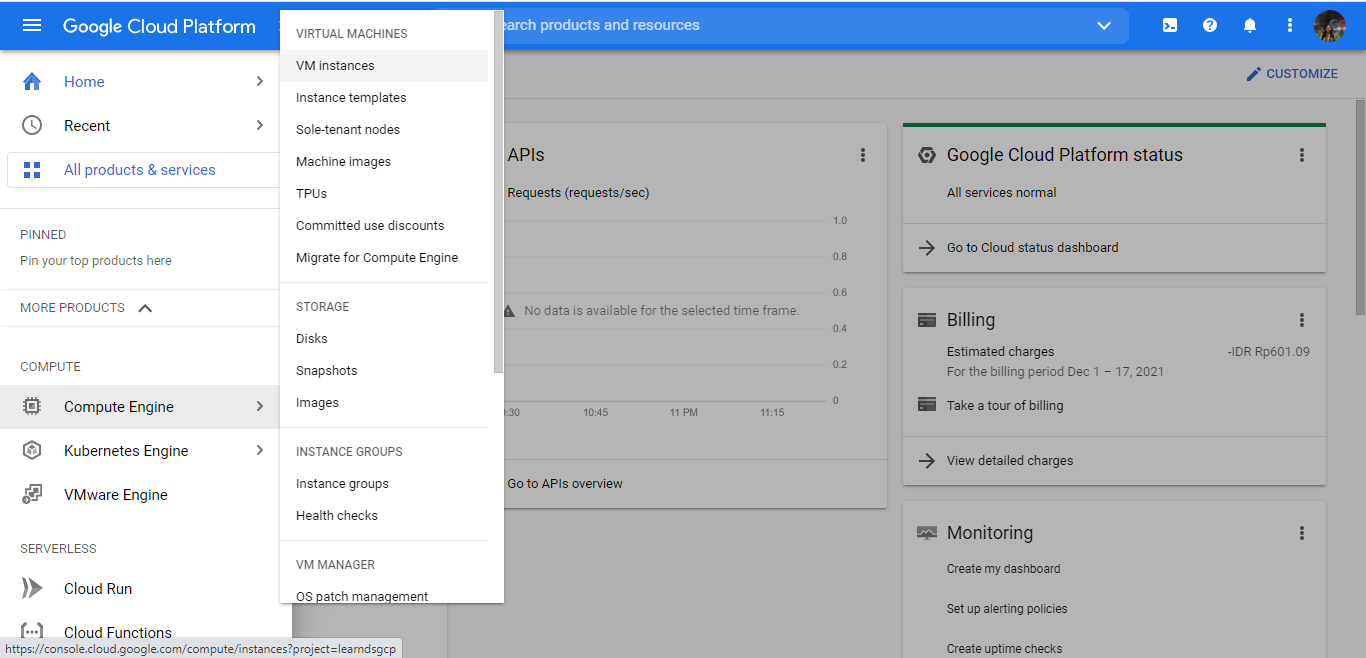Click the All products & services button
This screenshot has height=658, width=1366.
coord(143,170)
